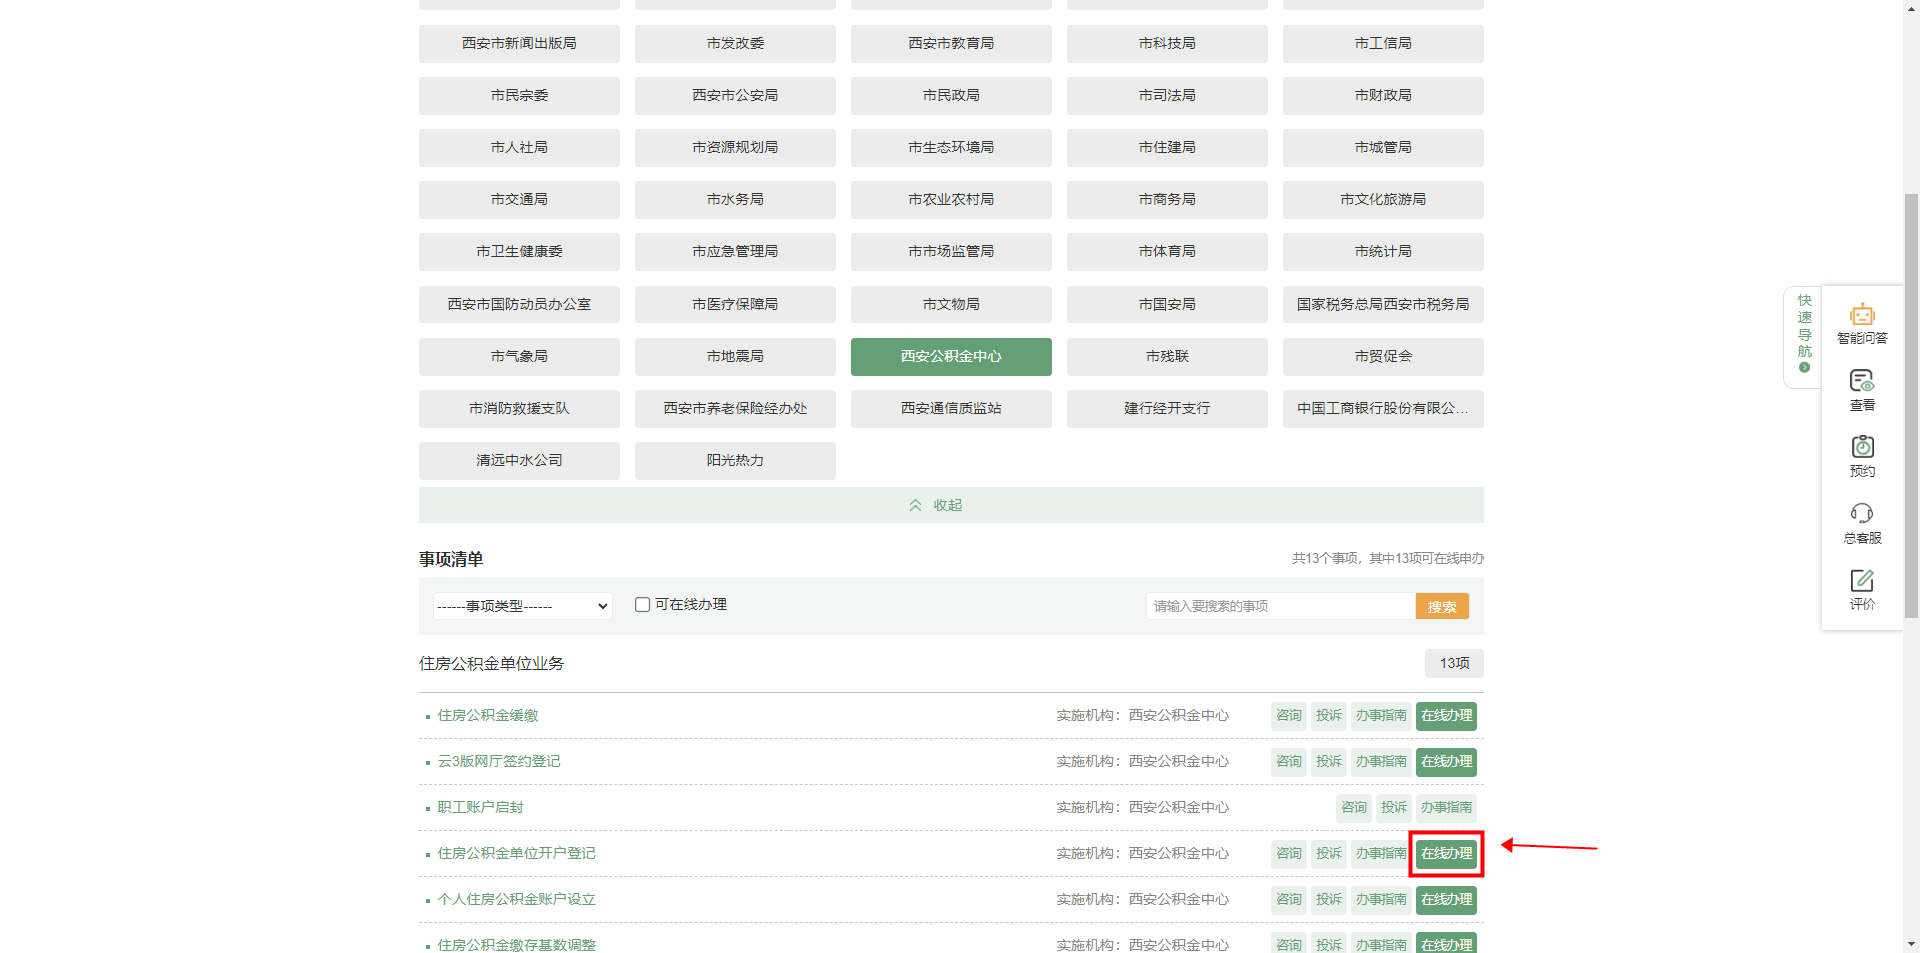The image size is (1920, 953).
Task: Choose 市人社局 department
Action: click(x=519, y=147)
